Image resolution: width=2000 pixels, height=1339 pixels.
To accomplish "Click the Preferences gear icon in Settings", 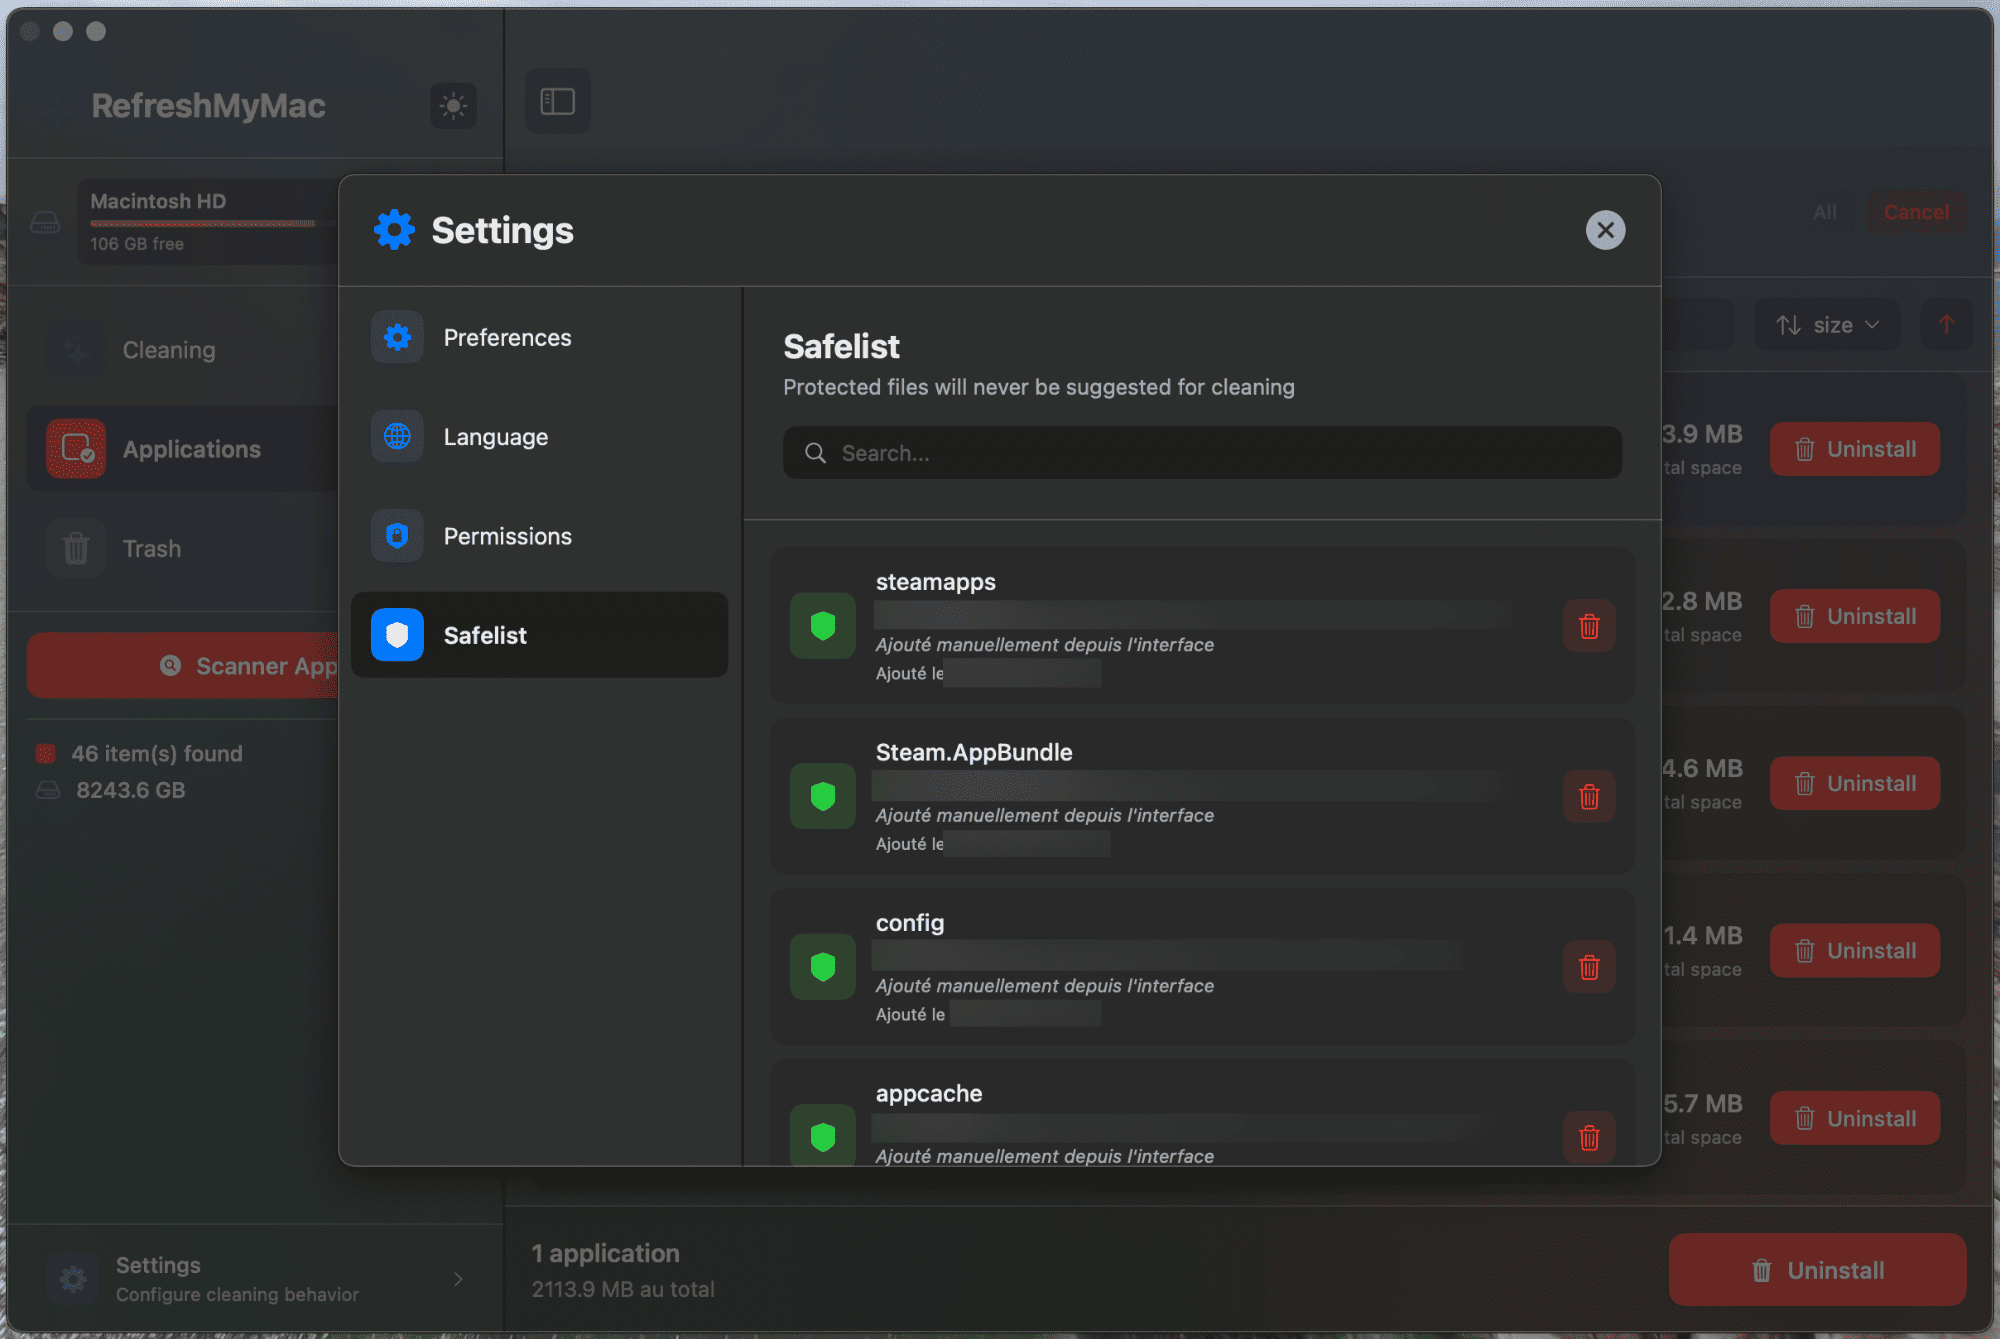I will [x=396, y=337].
